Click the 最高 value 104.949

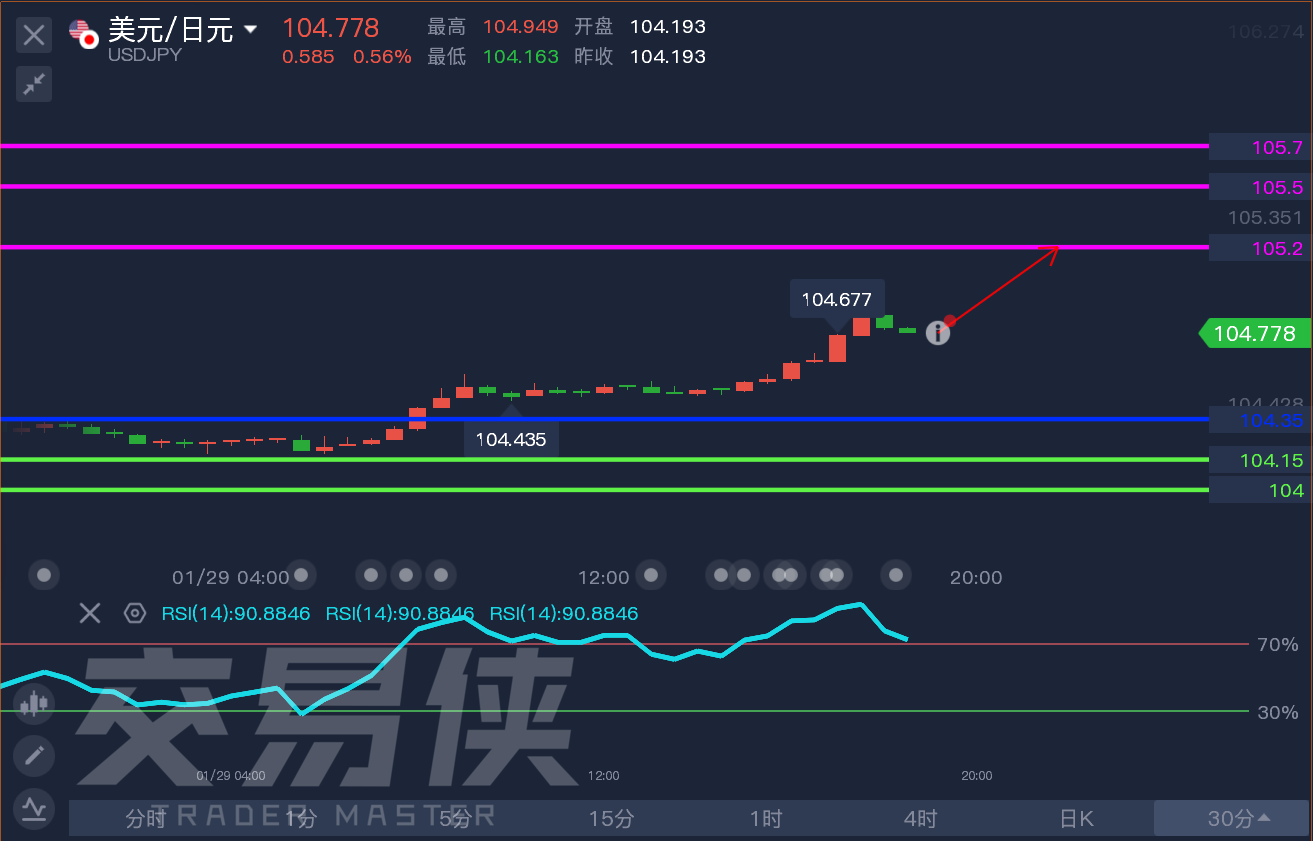(x=520, y=27)
